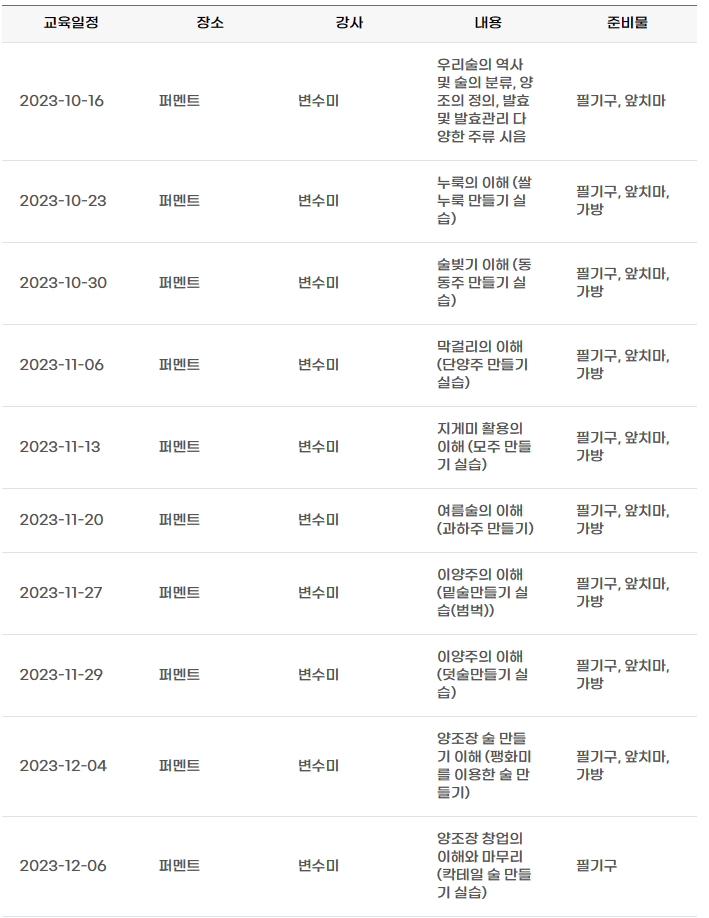Click the 2023-10-30 schedule date
Viewport: 709px width, 918px height.
point(63,283)
